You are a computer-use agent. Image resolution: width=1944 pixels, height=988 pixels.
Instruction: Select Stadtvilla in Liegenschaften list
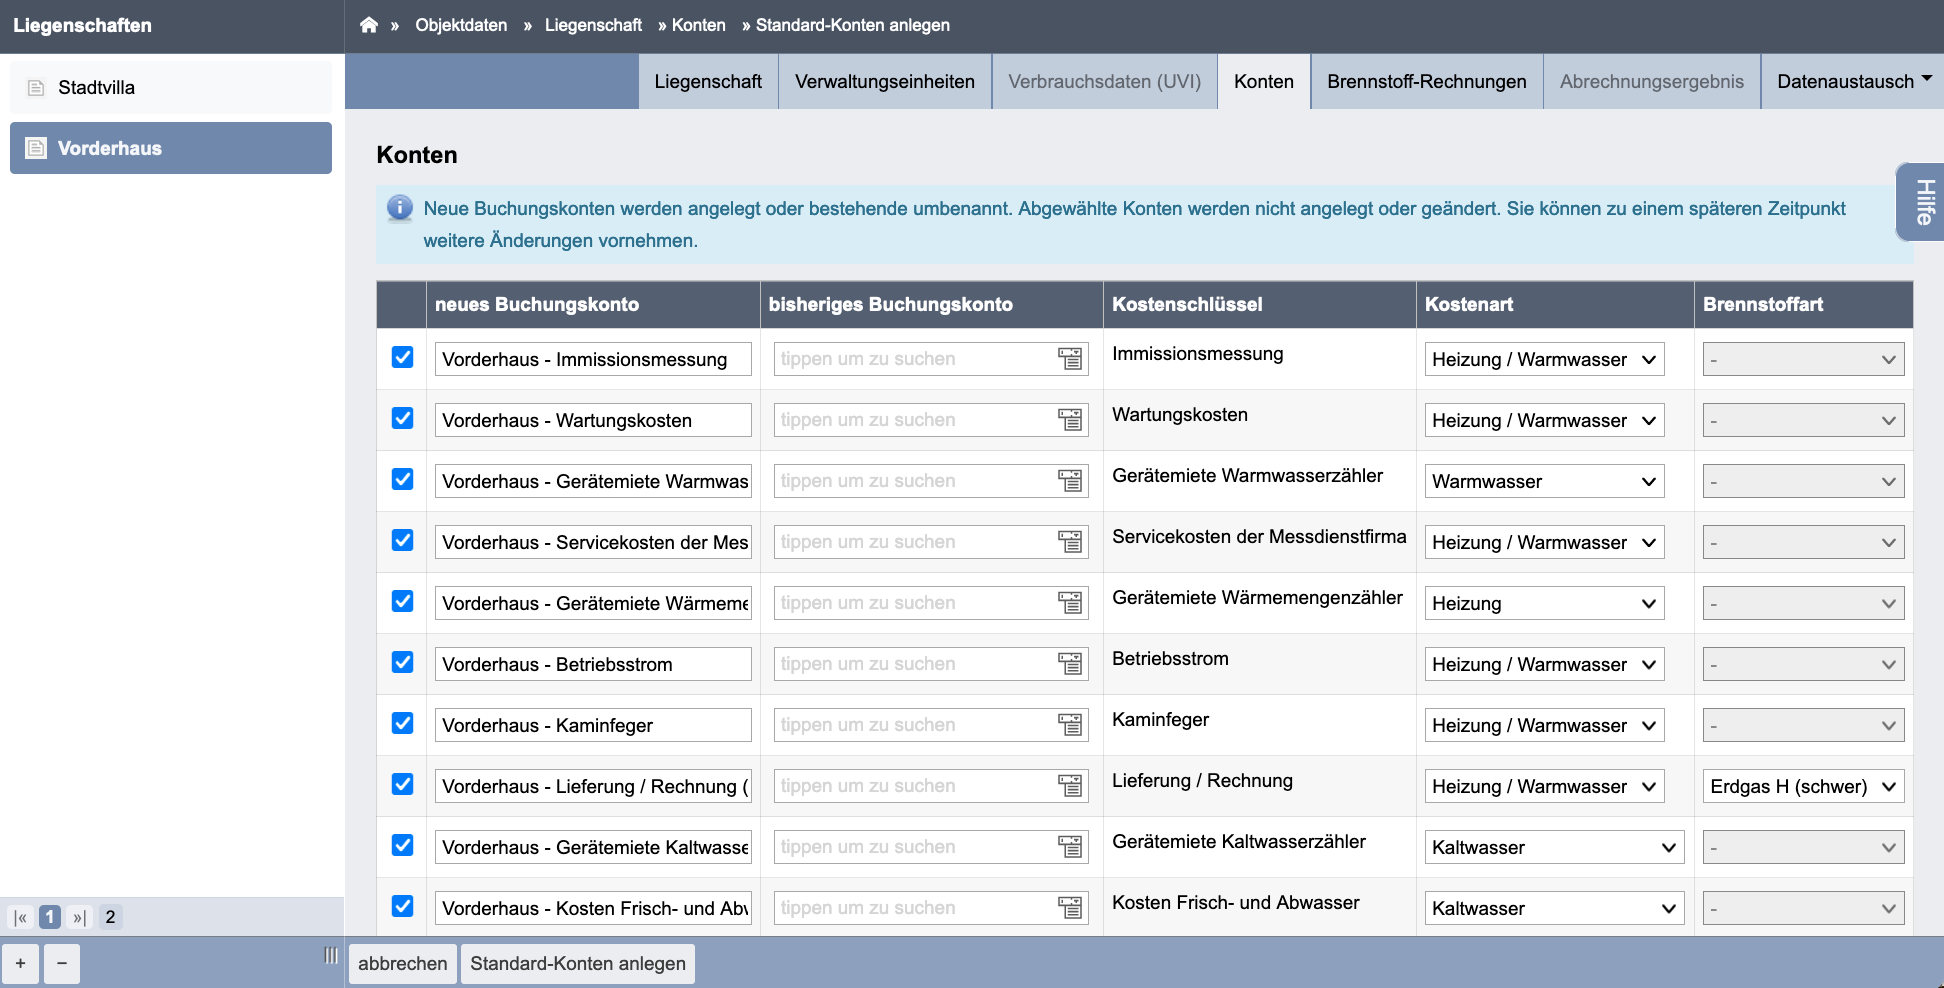tap(171, 87)
